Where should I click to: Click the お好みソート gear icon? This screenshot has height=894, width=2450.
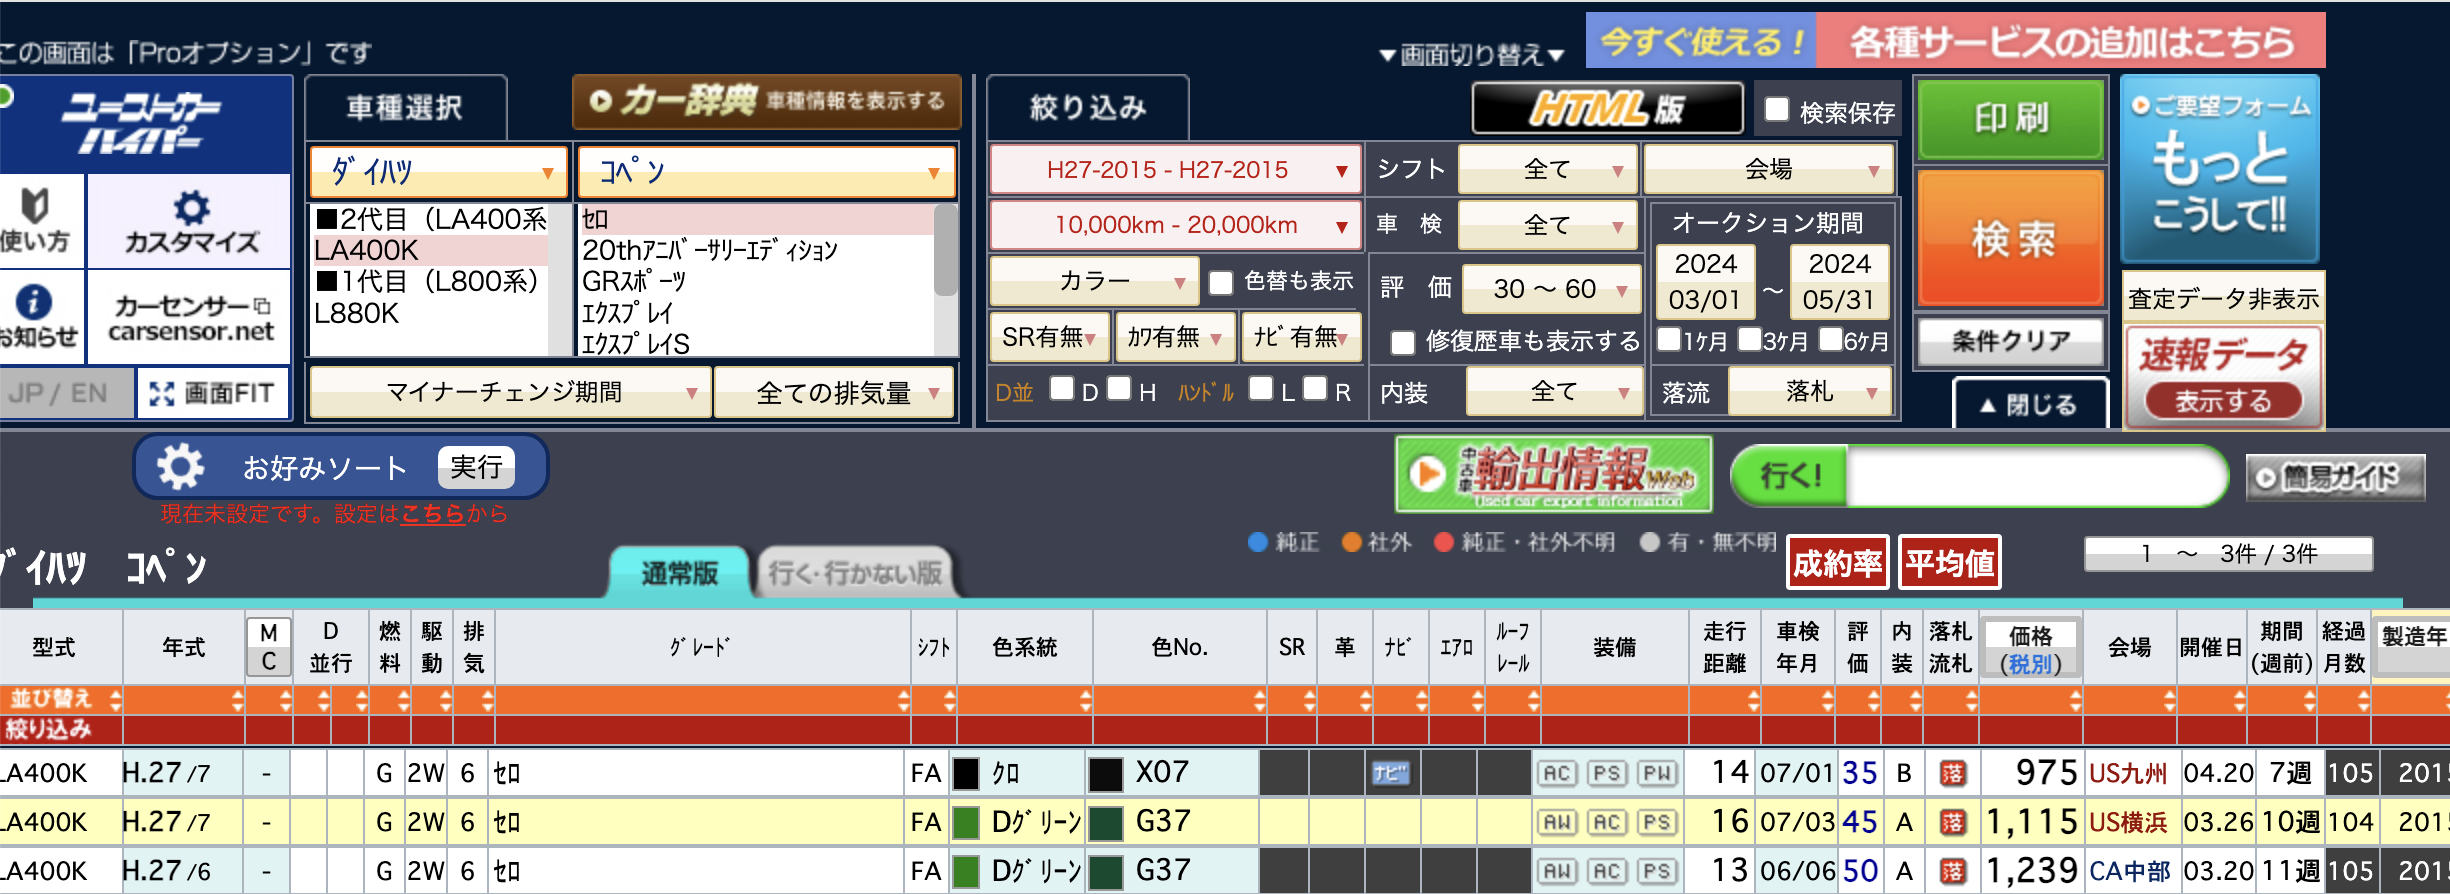pyautogui.click(x=181, y=466)
